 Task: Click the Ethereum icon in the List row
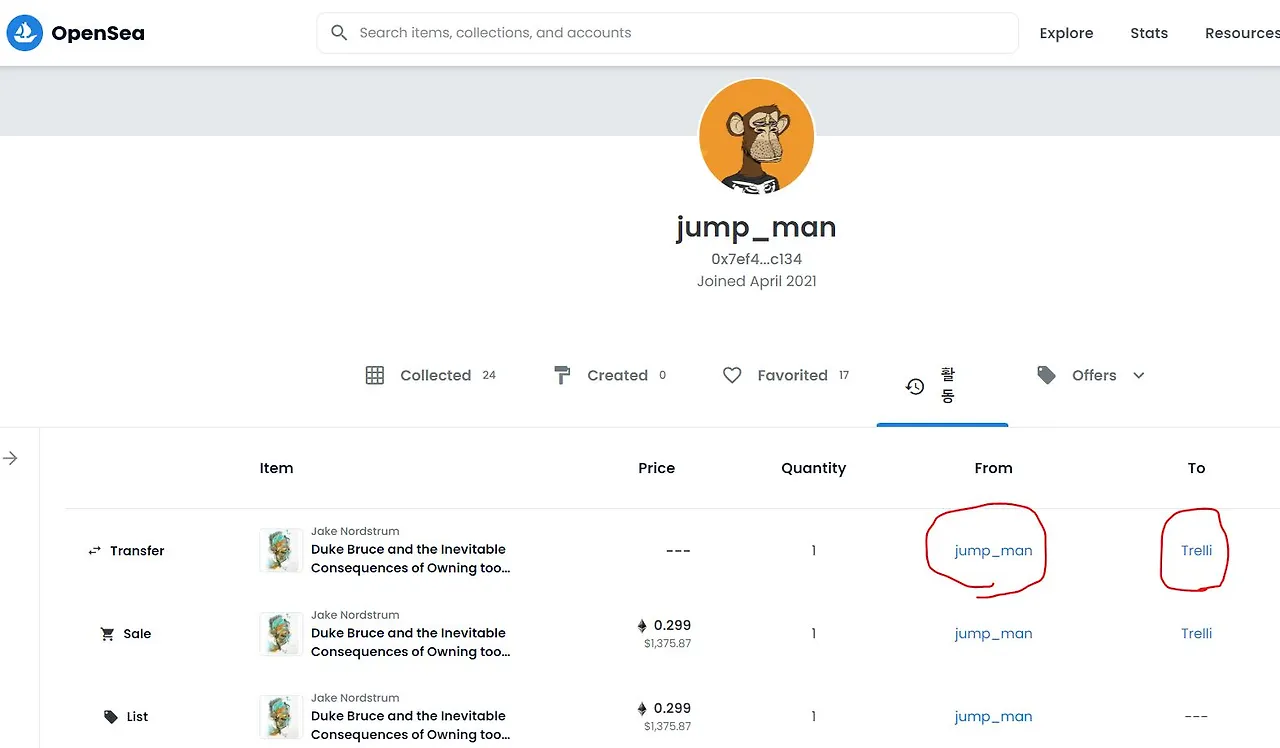point(642,709)
